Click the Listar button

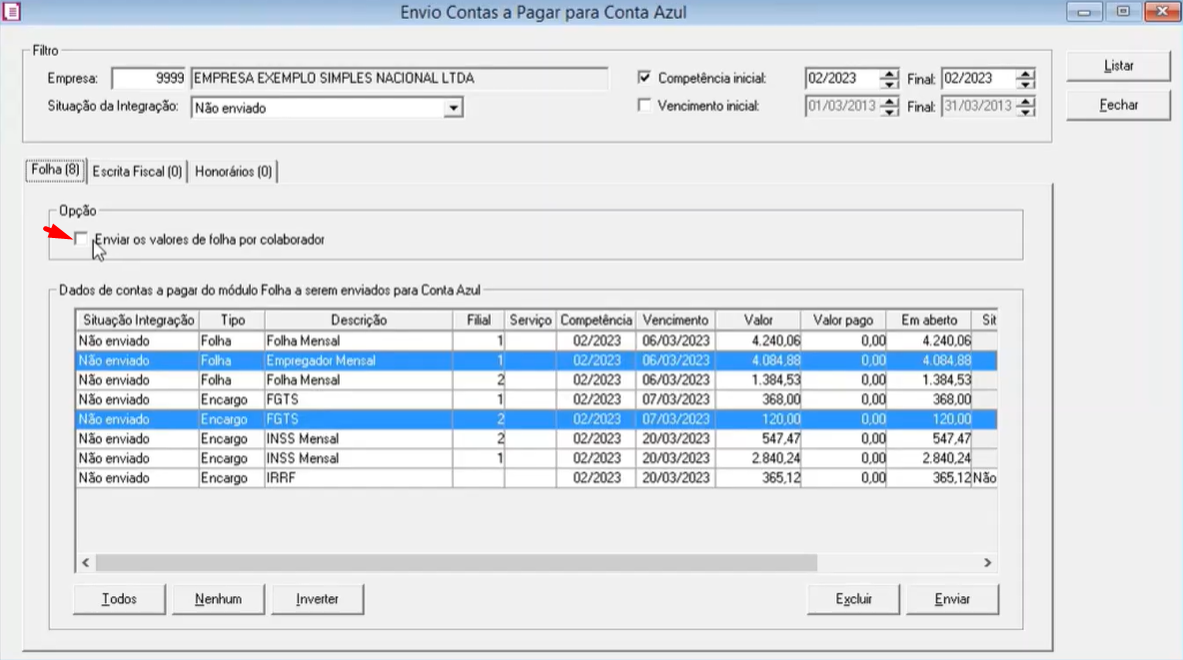coord(1118,66)
